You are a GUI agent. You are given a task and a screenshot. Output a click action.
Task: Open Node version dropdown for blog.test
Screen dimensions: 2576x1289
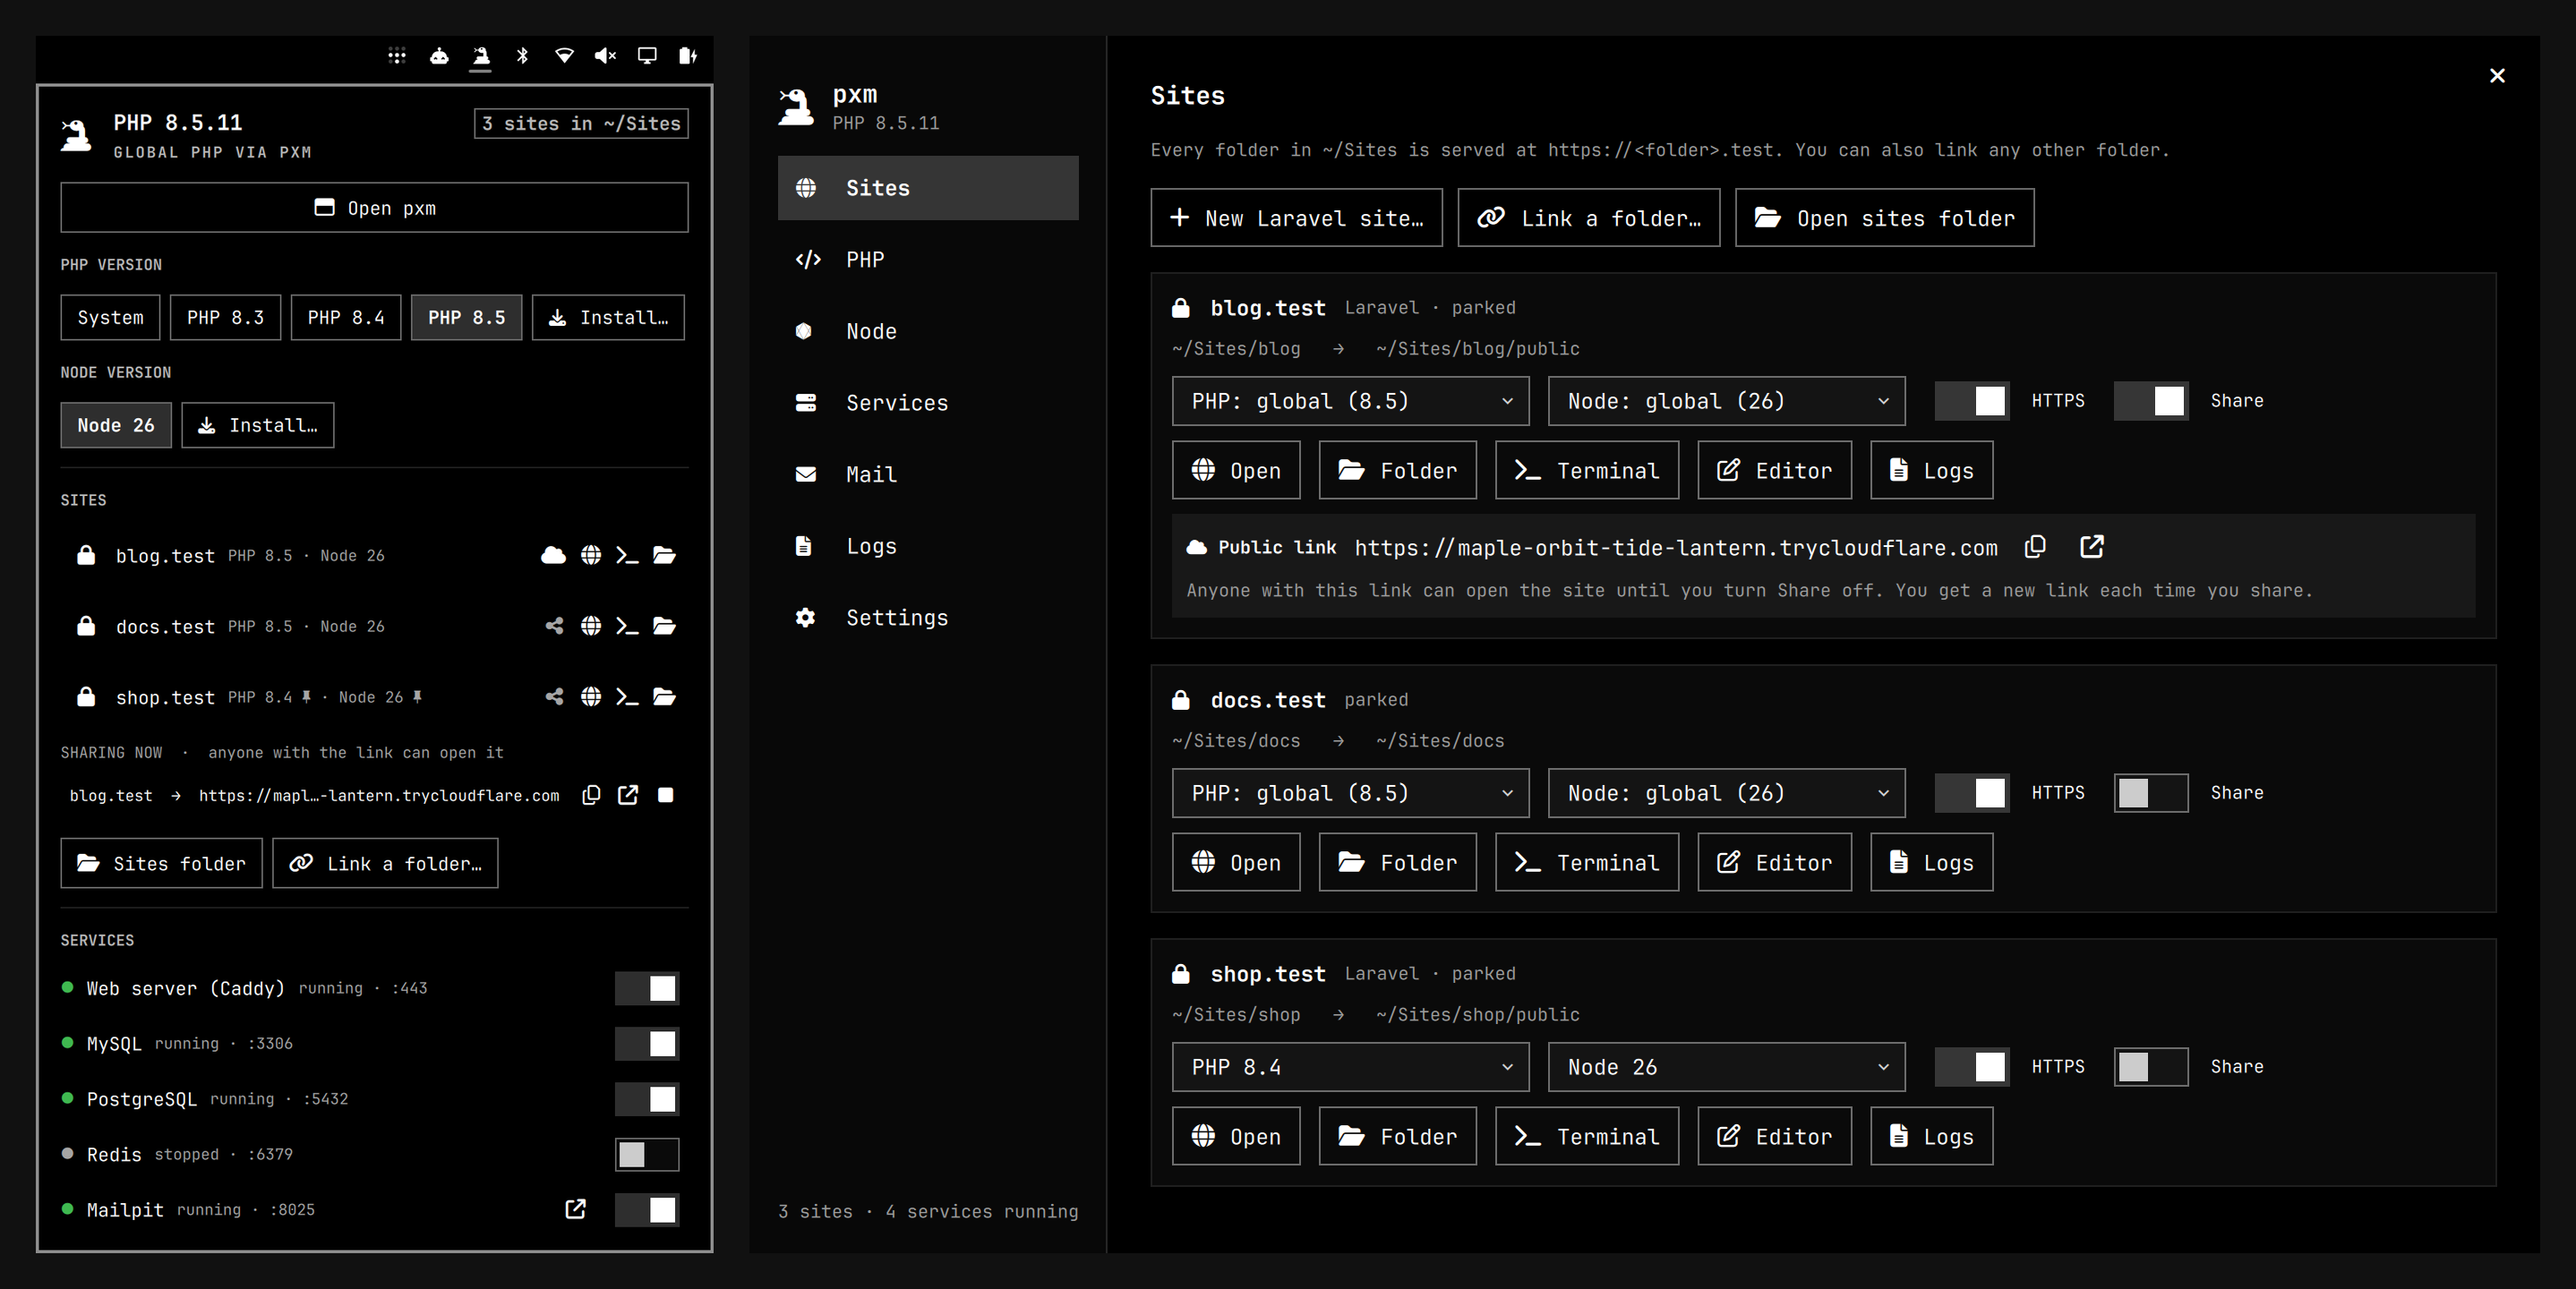click(1727, 401)
